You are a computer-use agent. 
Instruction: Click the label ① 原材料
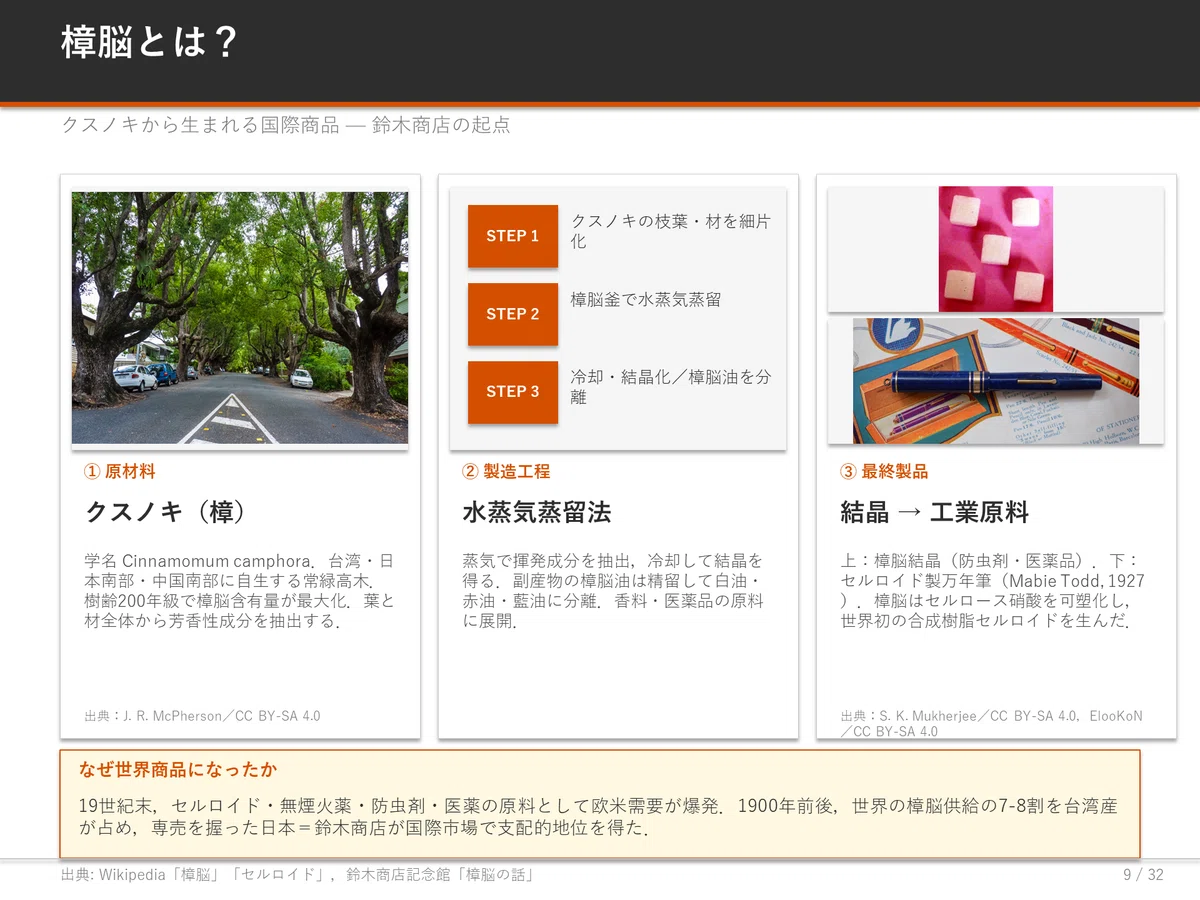120,471
